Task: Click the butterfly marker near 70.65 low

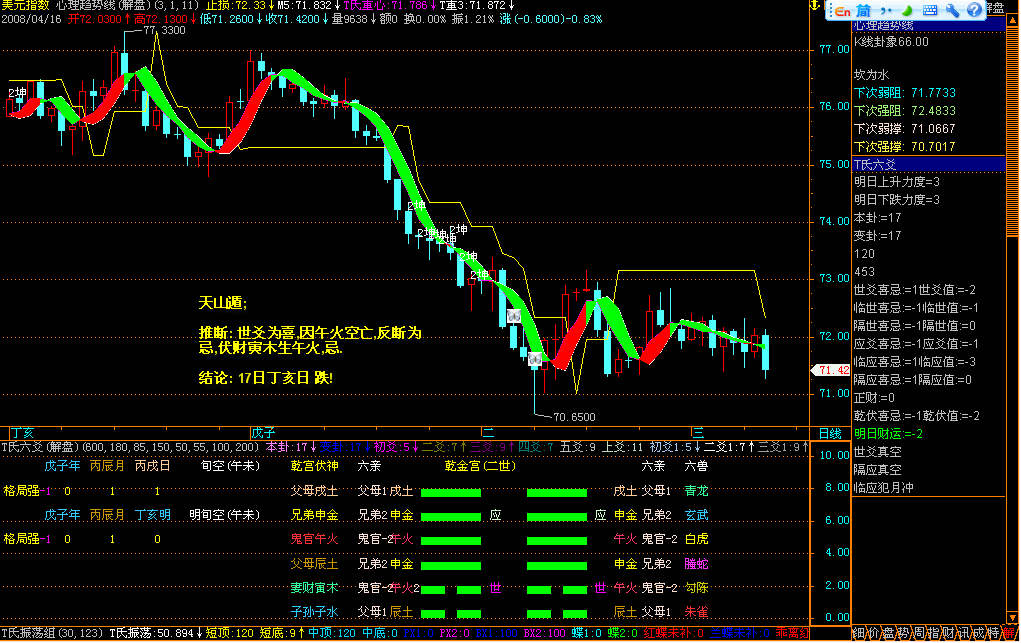Action: point(535,358)
